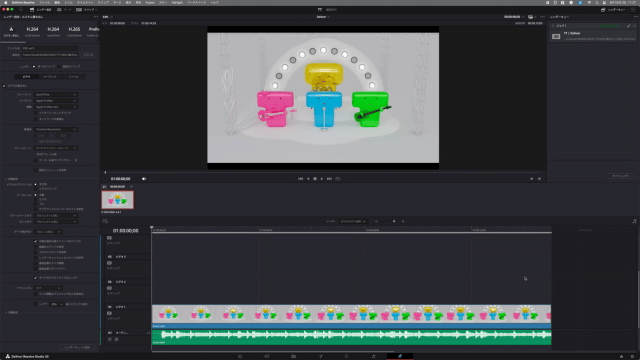Open the project manager home icon
The height and width of the screenshot is (360, 640).
click(621, 356)
